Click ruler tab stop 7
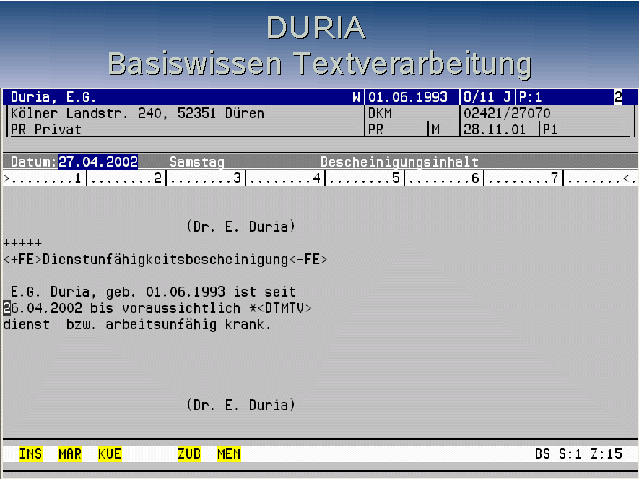Viewport: 640px width, 480px height. [554, 178]
